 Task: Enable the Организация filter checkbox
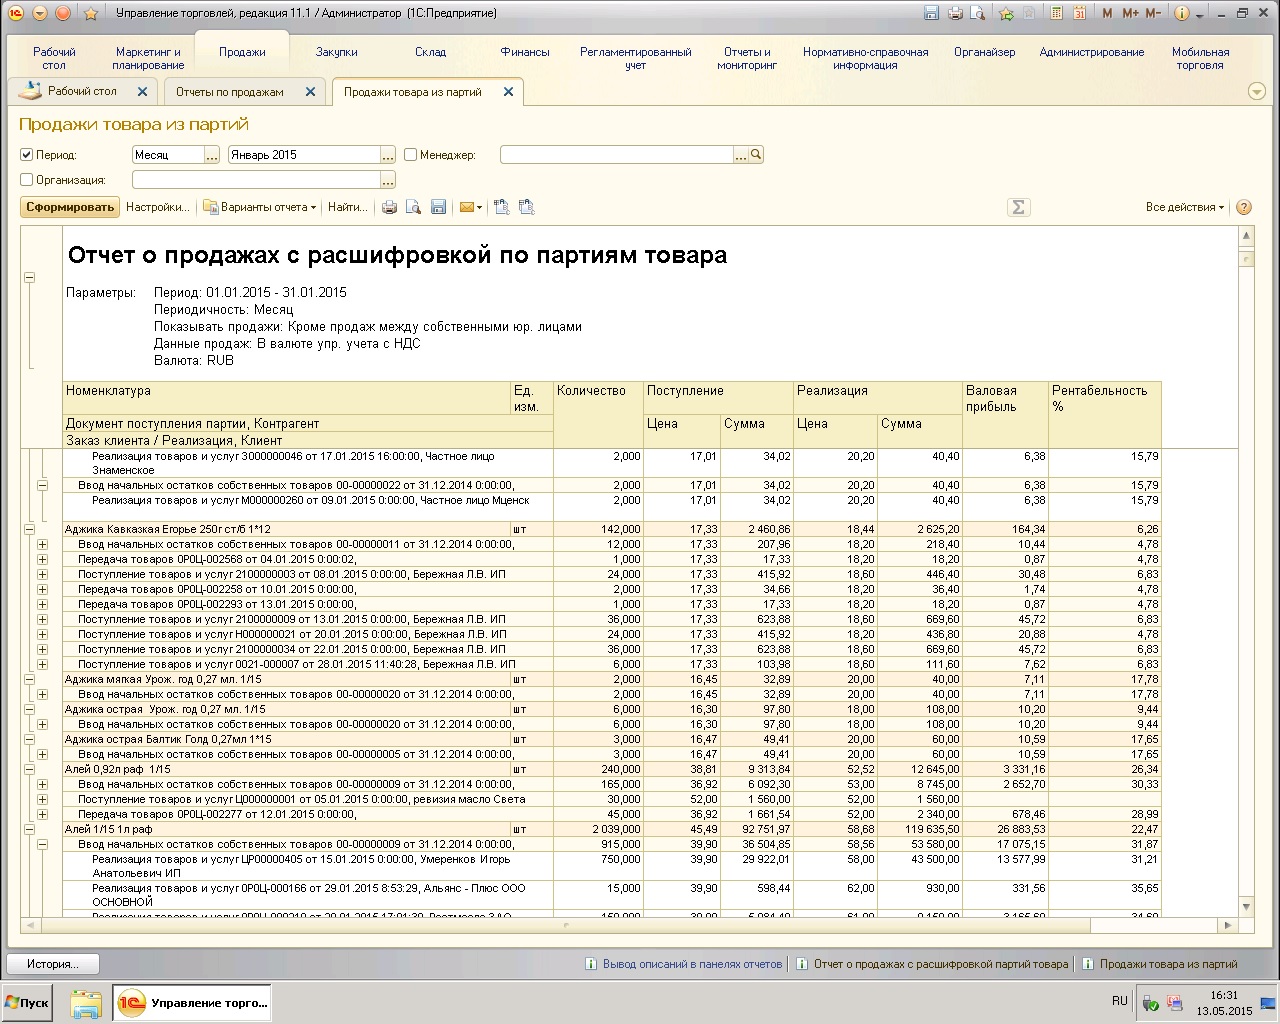click(27, 180)
